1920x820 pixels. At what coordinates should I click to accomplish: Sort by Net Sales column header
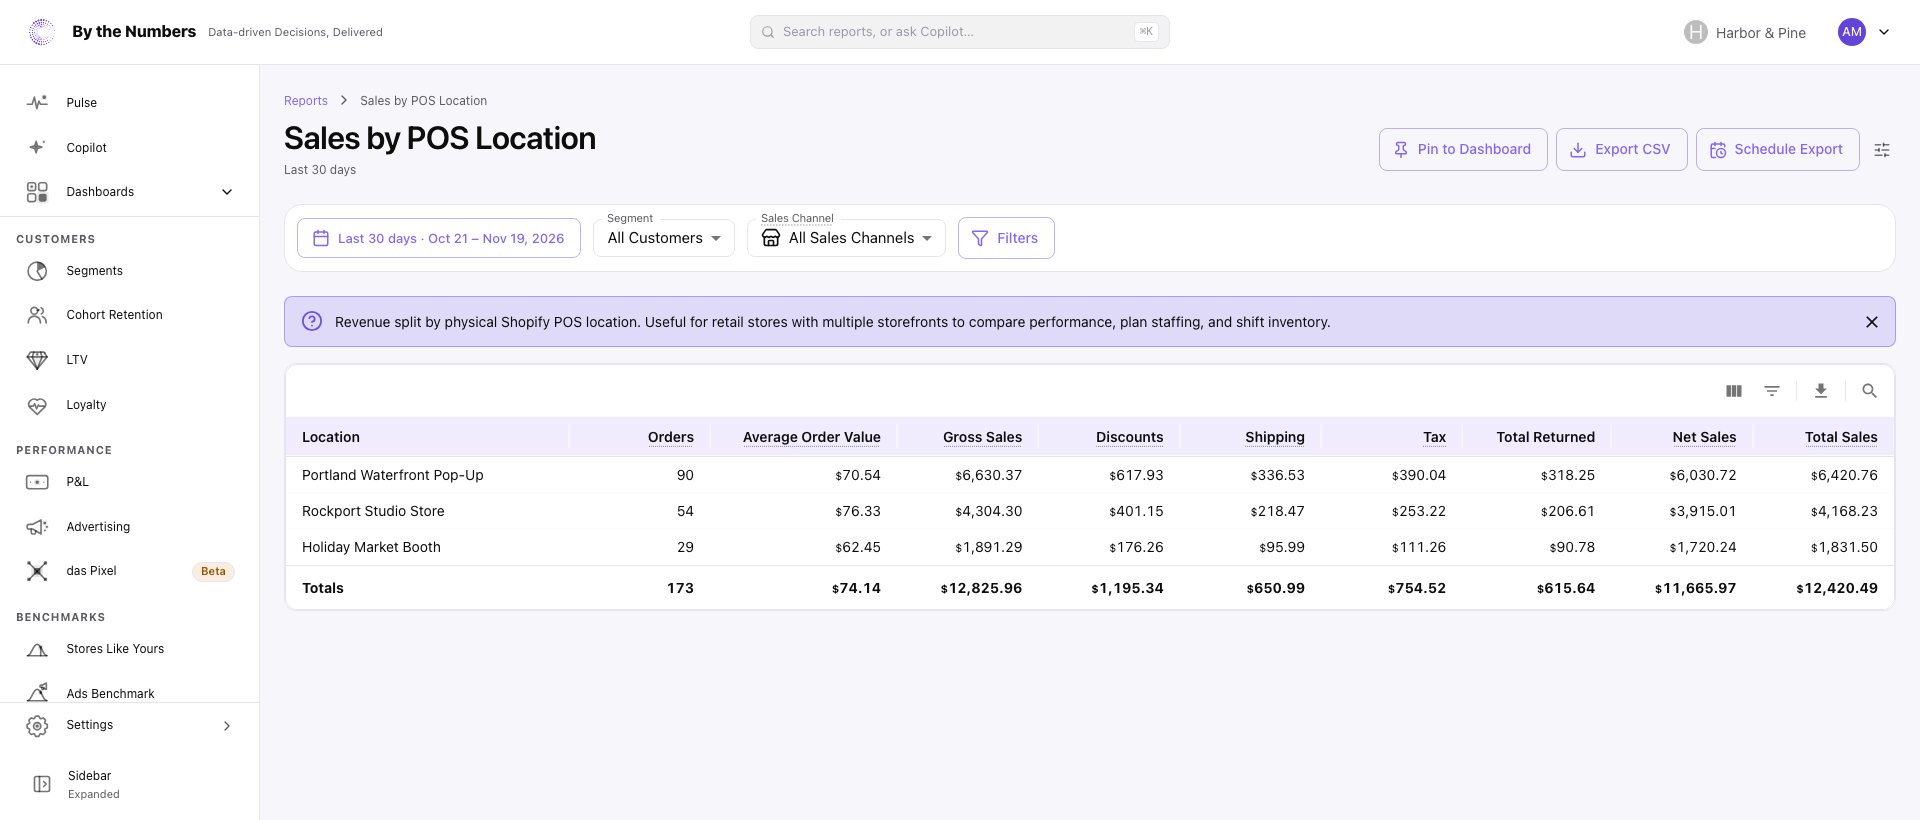coord(1704,437)
